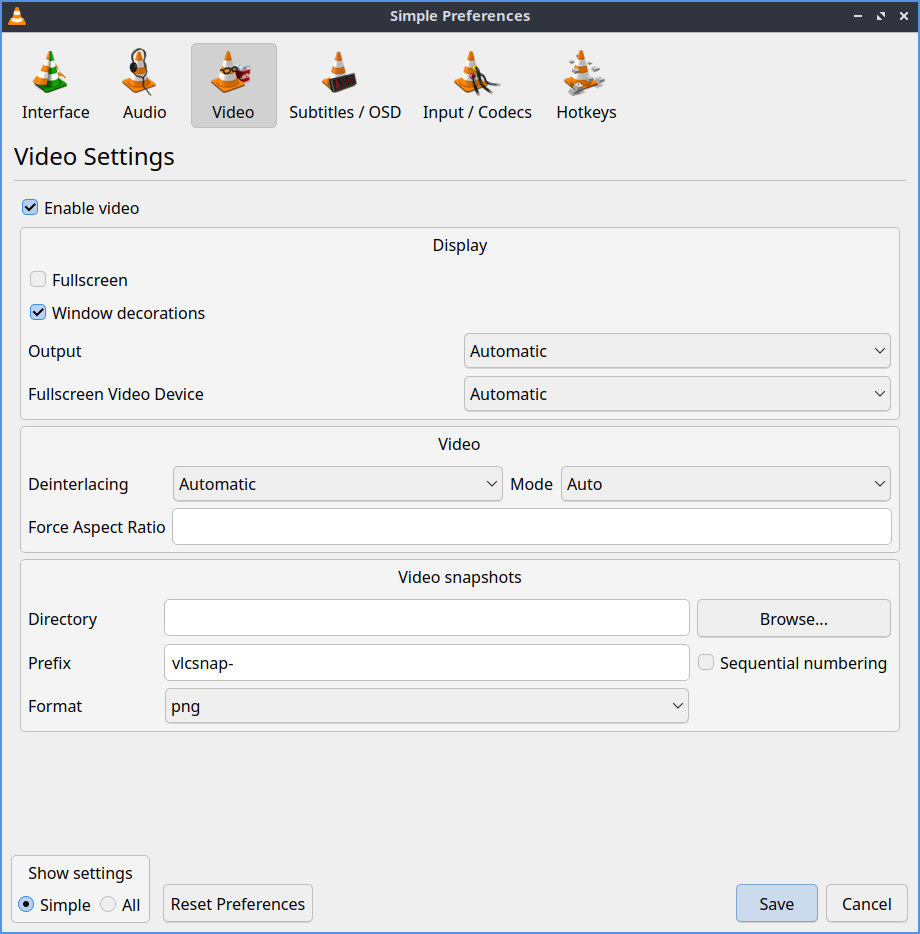Screen dimensions: 920x934
Task: Toggle Window decorations checkbox
Action: pos(39,313)
